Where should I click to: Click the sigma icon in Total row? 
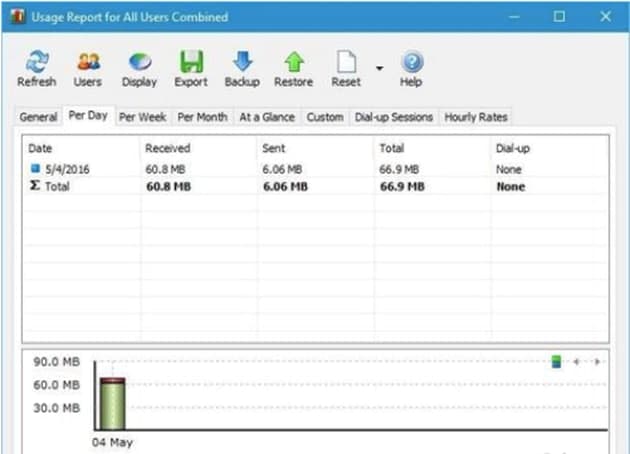tap(35, 185)
